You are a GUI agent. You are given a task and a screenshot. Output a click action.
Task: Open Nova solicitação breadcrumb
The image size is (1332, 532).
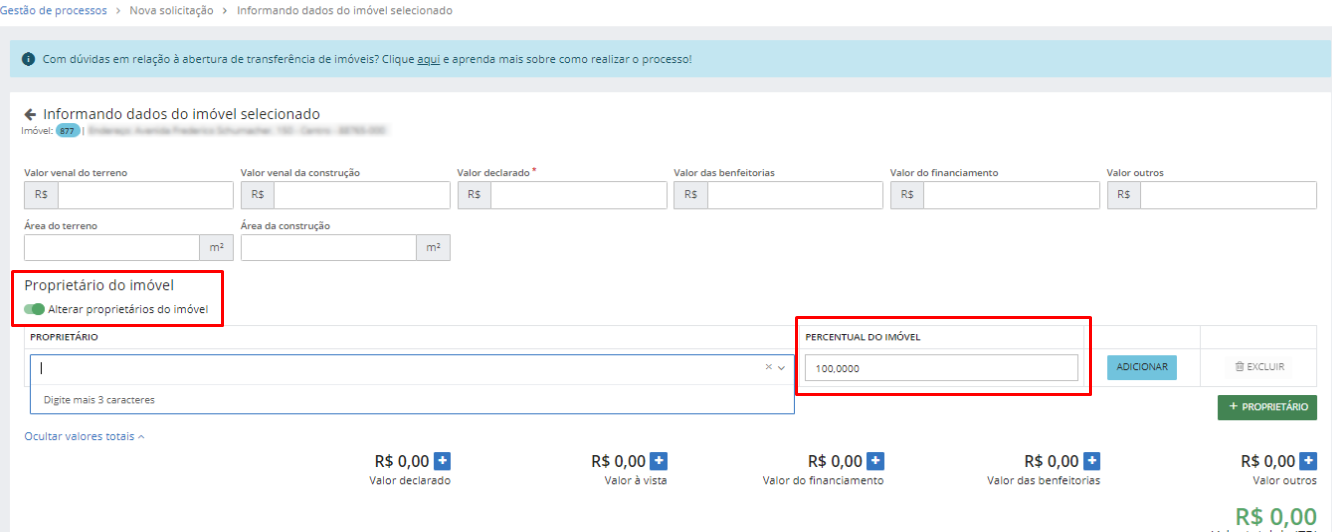pyautogui.click(x=171, y=10)
